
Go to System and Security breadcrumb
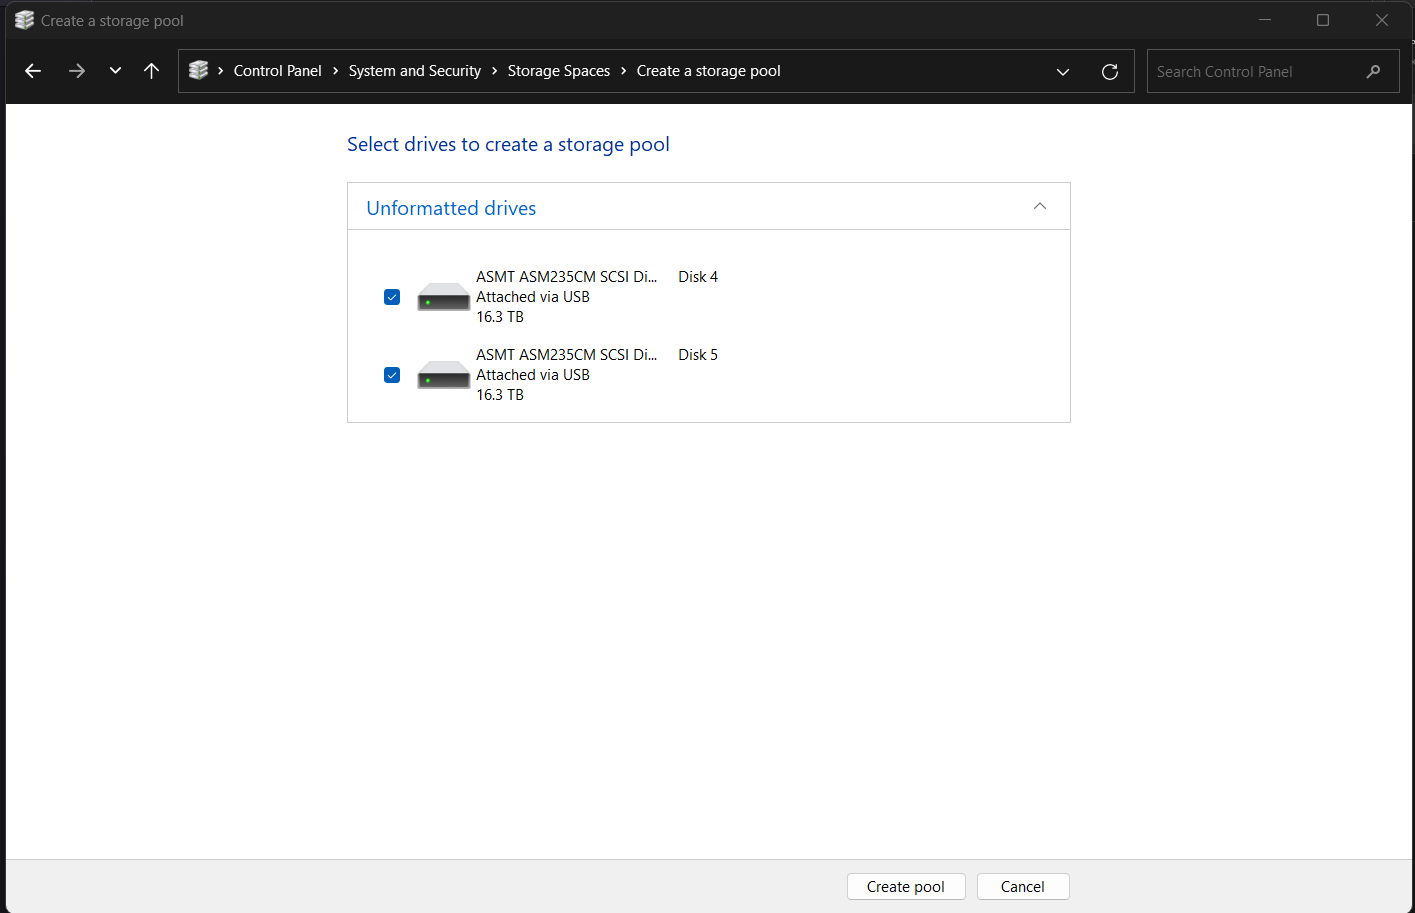[414, 71]
